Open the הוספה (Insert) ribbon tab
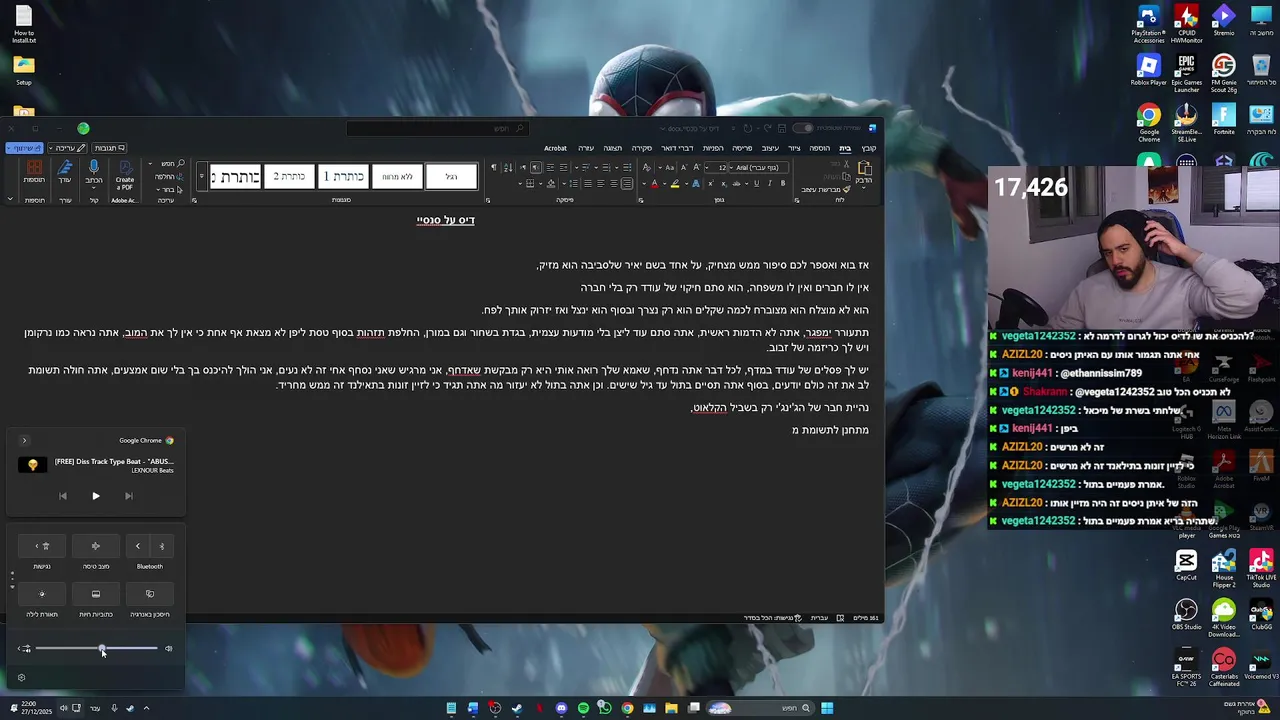 coord(819,148)
